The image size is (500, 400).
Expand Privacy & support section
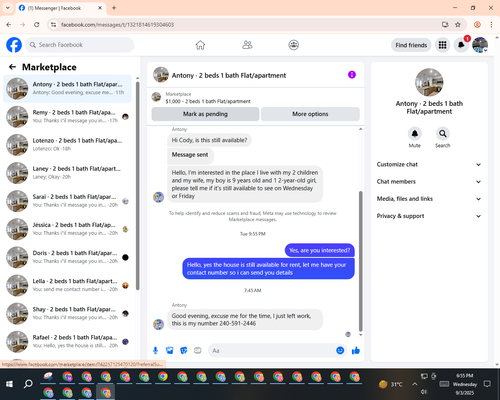click(429, 216)
